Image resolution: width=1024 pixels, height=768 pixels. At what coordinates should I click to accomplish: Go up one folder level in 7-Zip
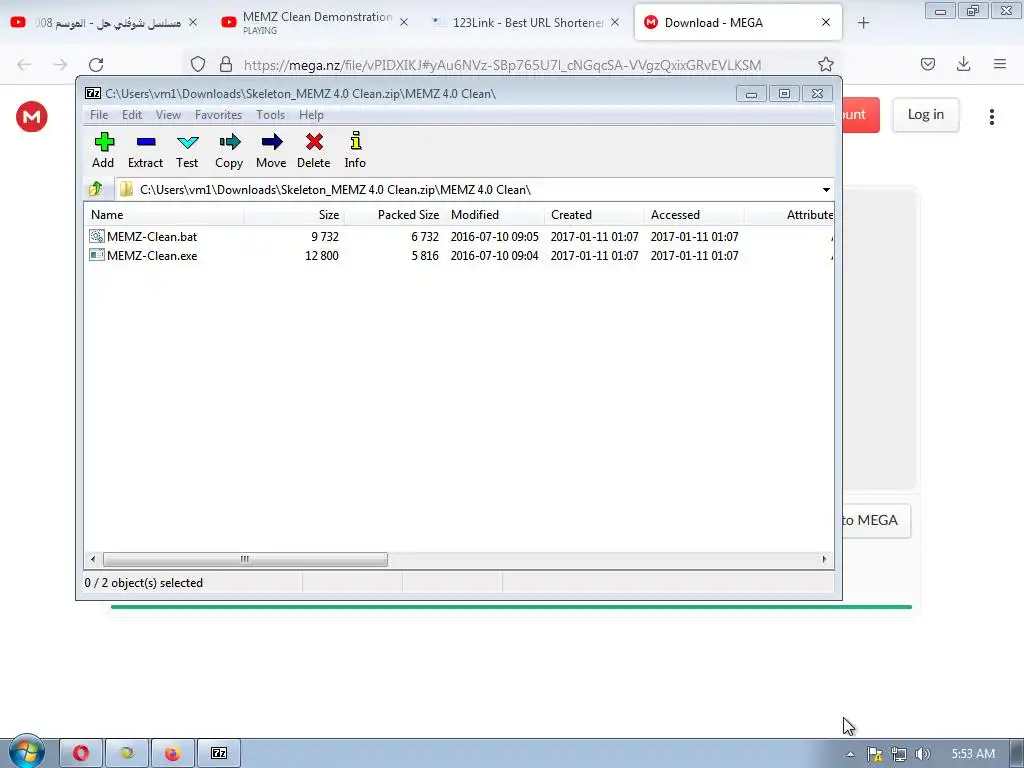click(x=96, y=189)
